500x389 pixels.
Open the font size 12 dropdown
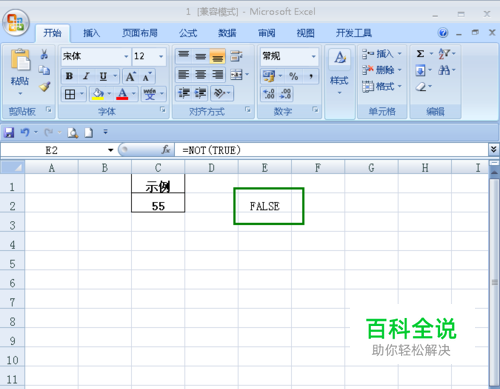161,56
